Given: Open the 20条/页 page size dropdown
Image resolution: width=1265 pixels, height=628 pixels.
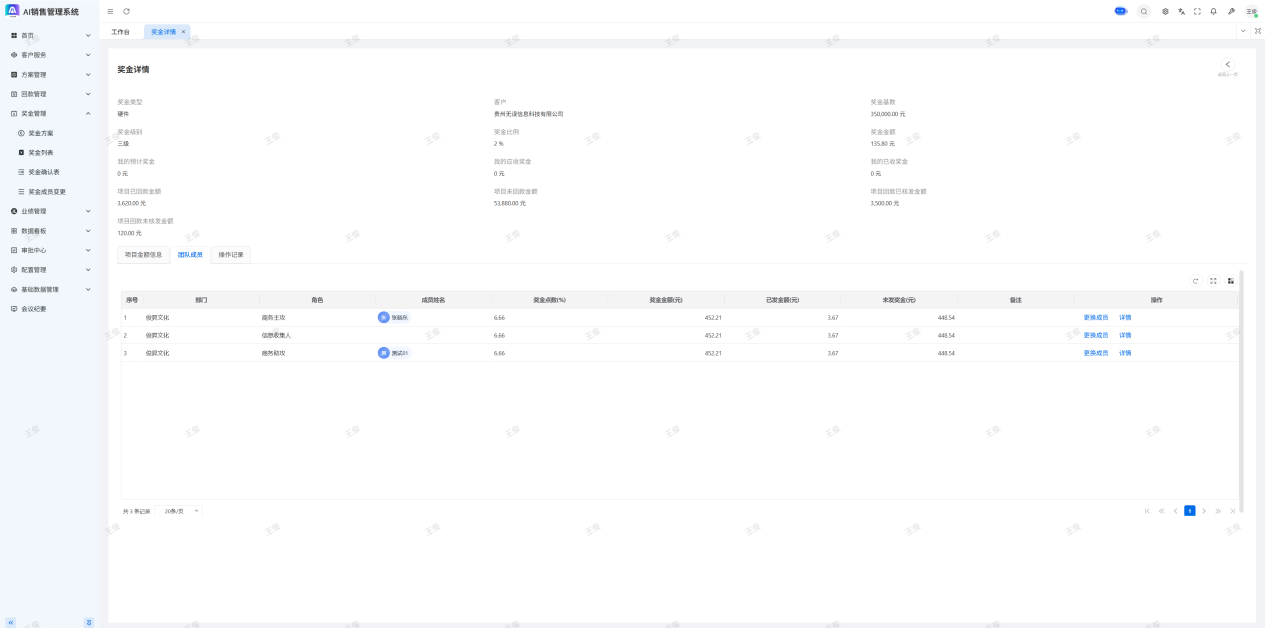Looking at the screenshot, I should click(182, 511).
